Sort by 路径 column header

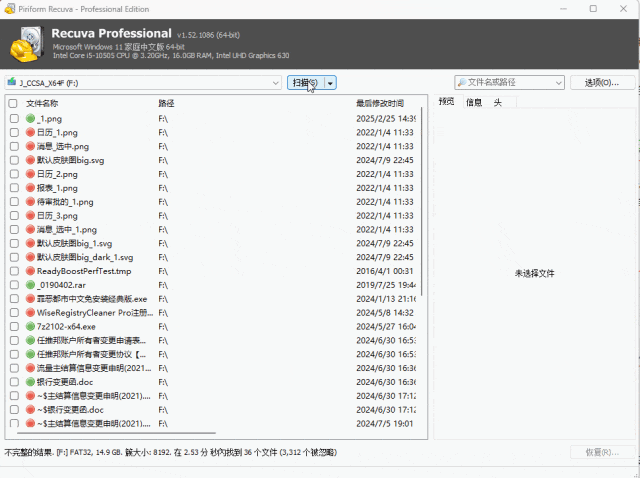tap(166, 103)
